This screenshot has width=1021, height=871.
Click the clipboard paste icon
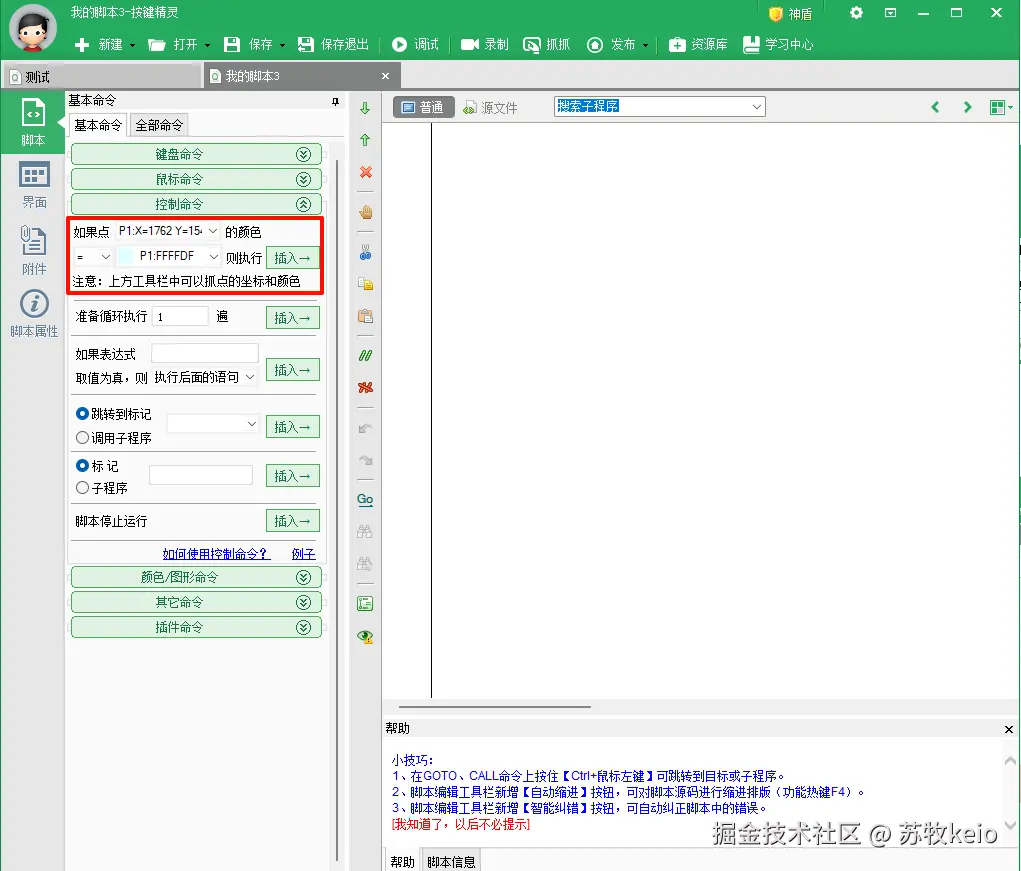click(x=365, y=316)
